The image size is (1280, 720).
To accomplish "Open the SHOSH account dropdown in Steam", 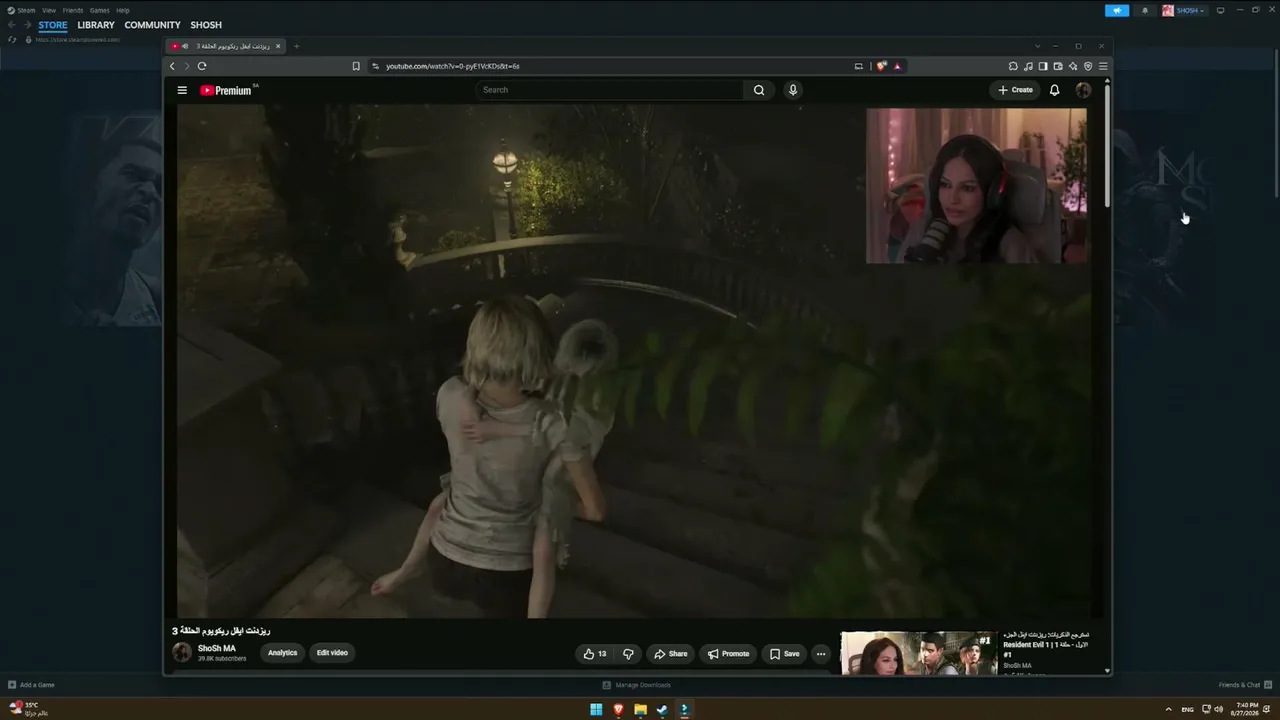I will click(1184, 10).
